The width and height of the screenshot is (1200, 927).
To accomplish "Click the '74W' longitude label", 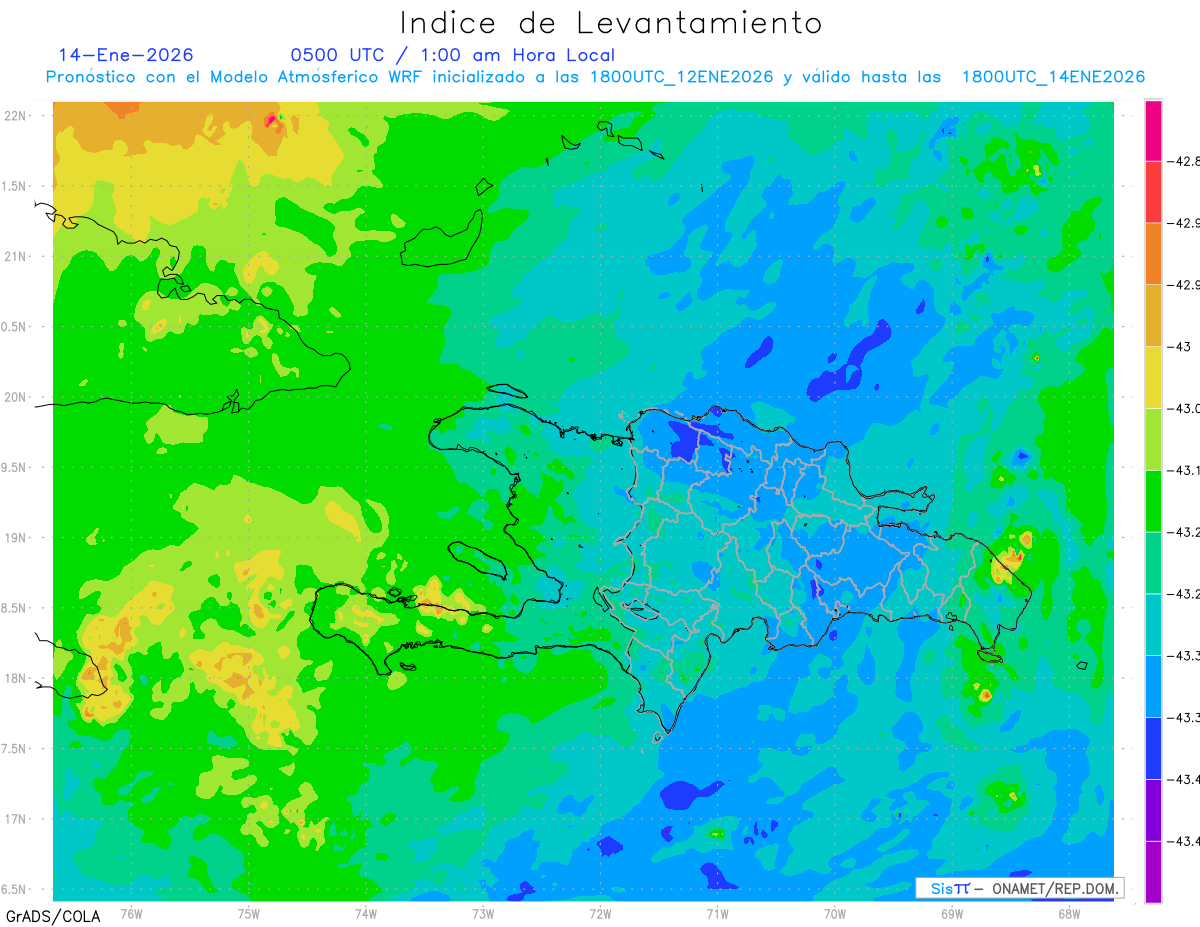I will click(x=366, y=914).
